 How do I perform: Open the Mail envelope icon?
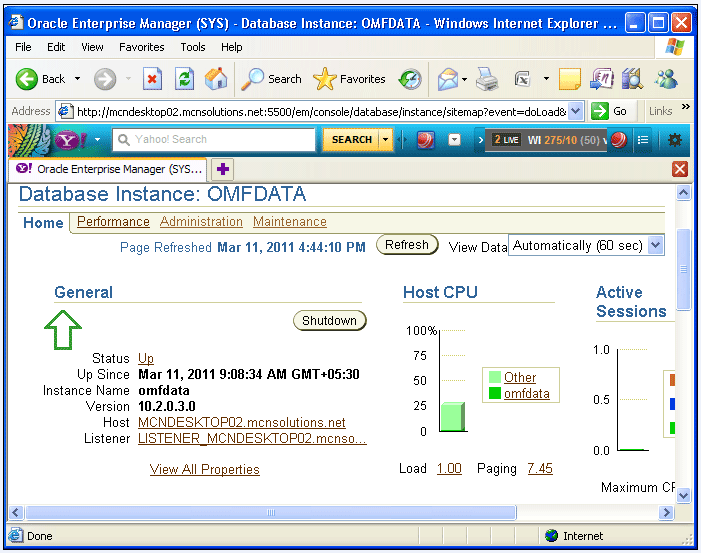click(448, 80)
